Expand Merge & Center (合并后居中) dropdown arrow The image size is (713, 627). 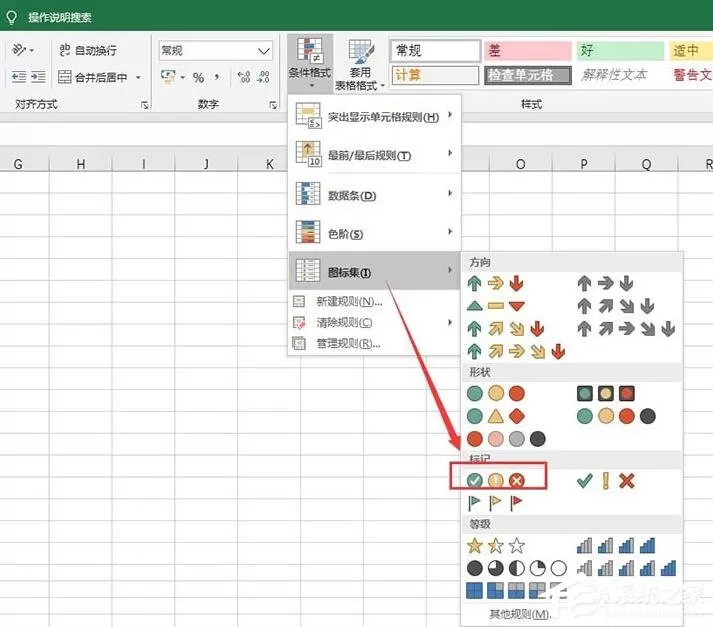[x=138, y=78]
